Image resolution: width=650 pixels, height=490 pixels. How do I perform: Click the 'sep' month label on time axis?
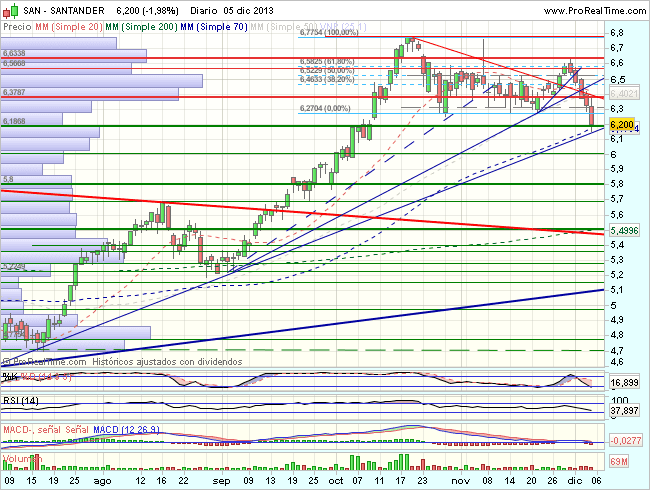(221, 481)
